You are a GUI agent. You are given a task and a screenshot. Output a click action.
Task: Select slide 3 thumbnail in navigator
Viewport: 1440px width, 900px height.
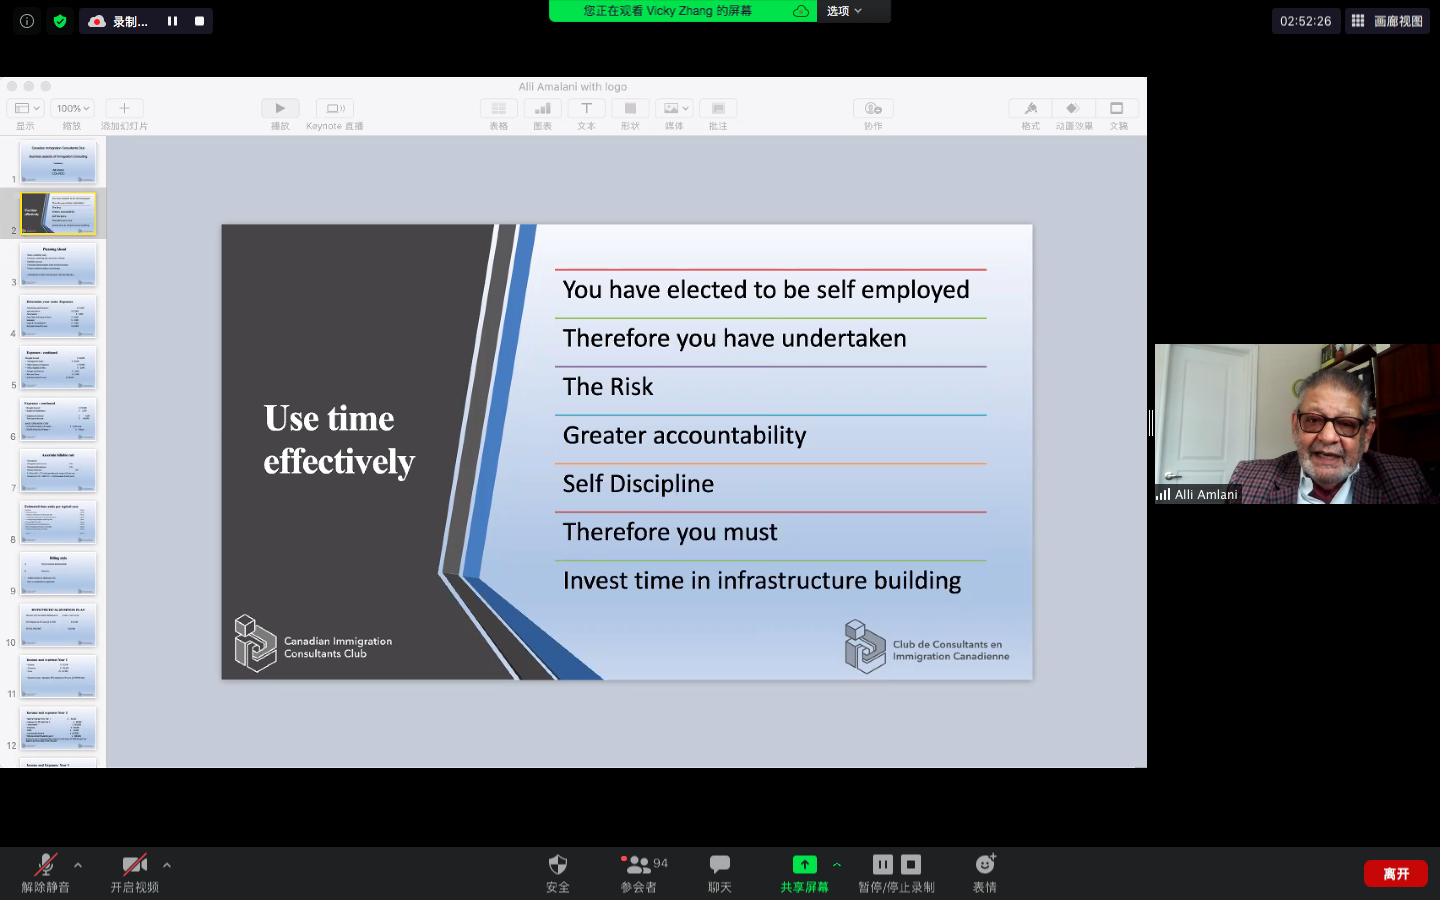click(58, 265)
